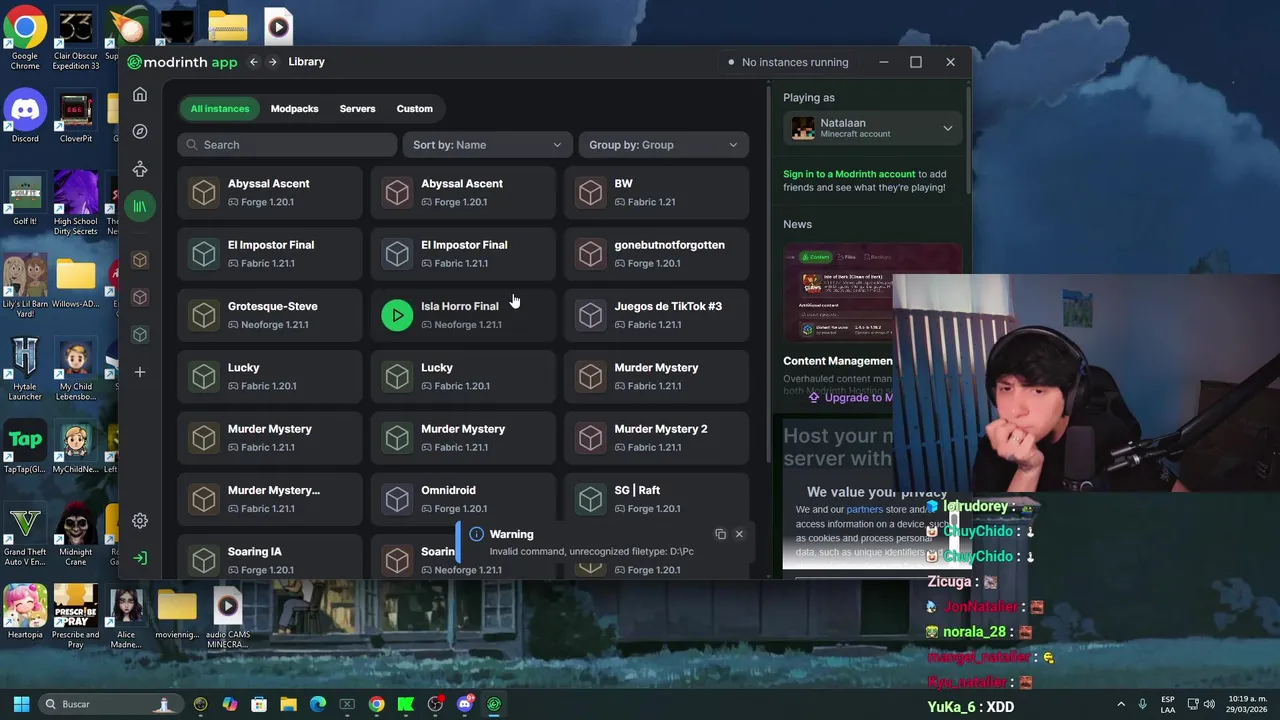Open the Murder Mystery 2 instance
The width and height of the screenshot is (1280, 720).
(x=657, y=438)
